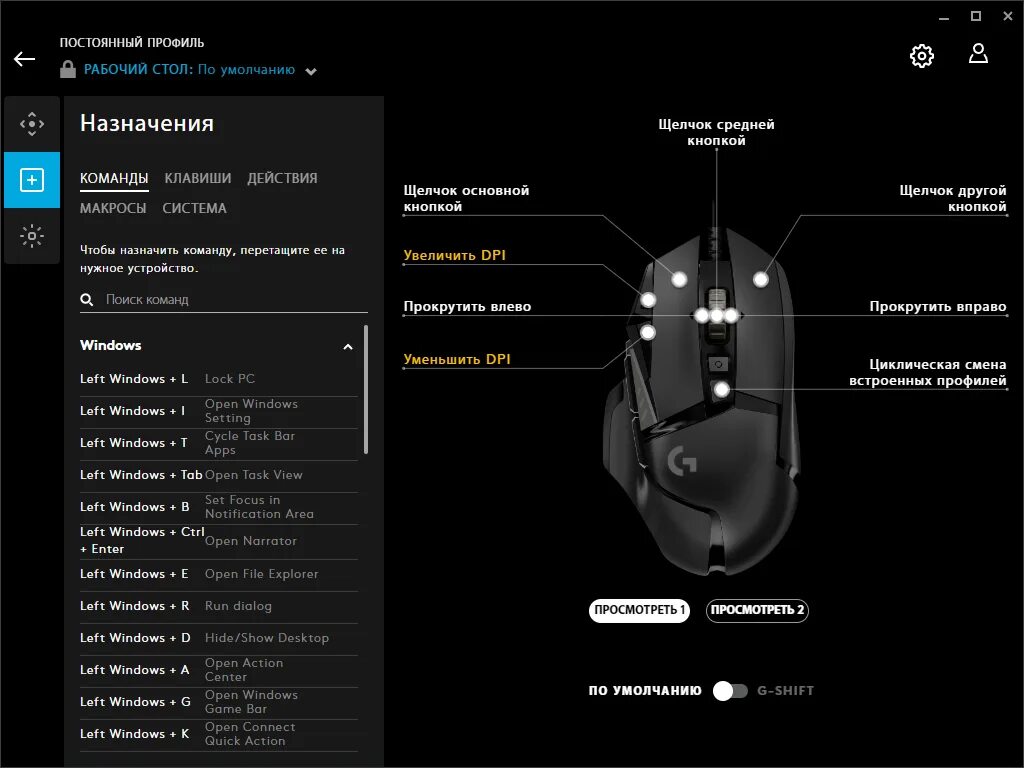Open settings with the gear icon
Image resolution: width=1024 pixels, height=768 pixels.
921,56
